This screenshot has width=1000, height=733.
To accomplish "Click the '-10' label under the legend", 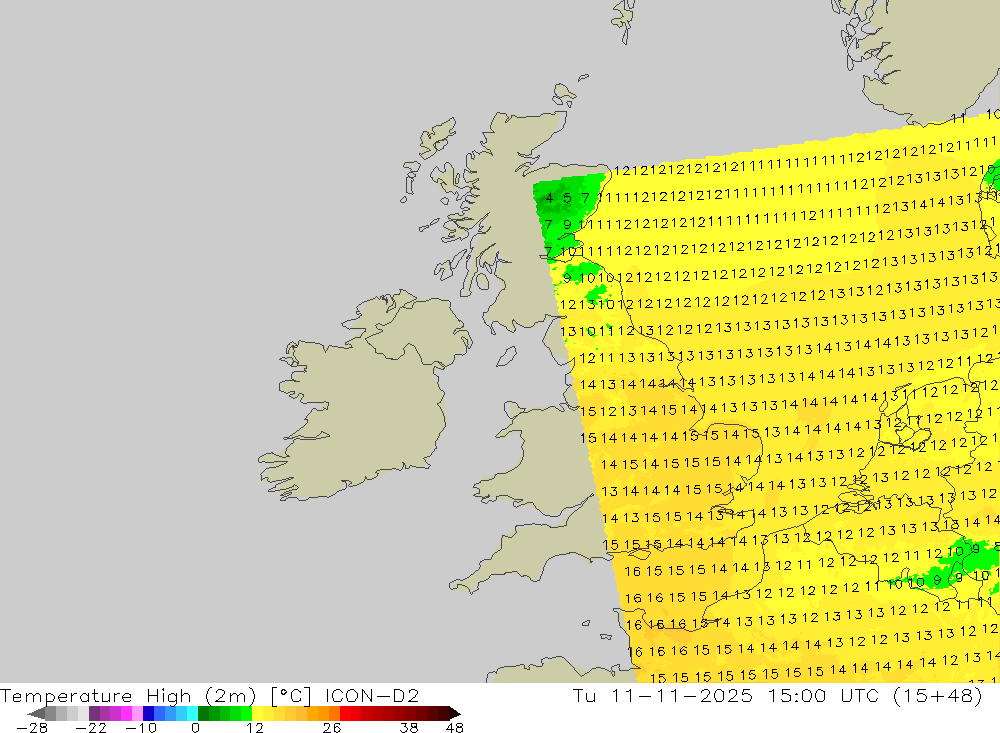I will tap(141, 728).
